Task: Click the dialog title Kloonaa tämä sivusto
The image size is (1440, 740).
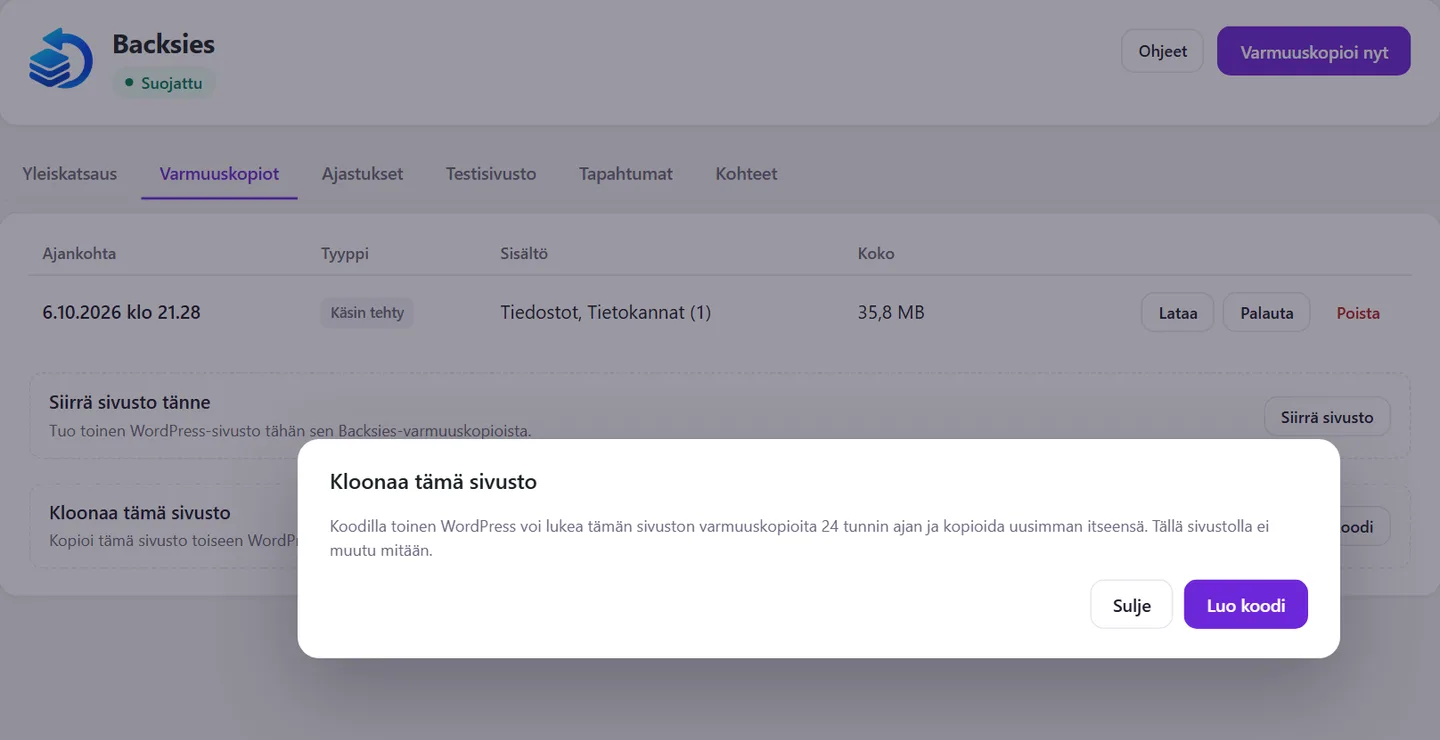Action: [x=433, y=482]
